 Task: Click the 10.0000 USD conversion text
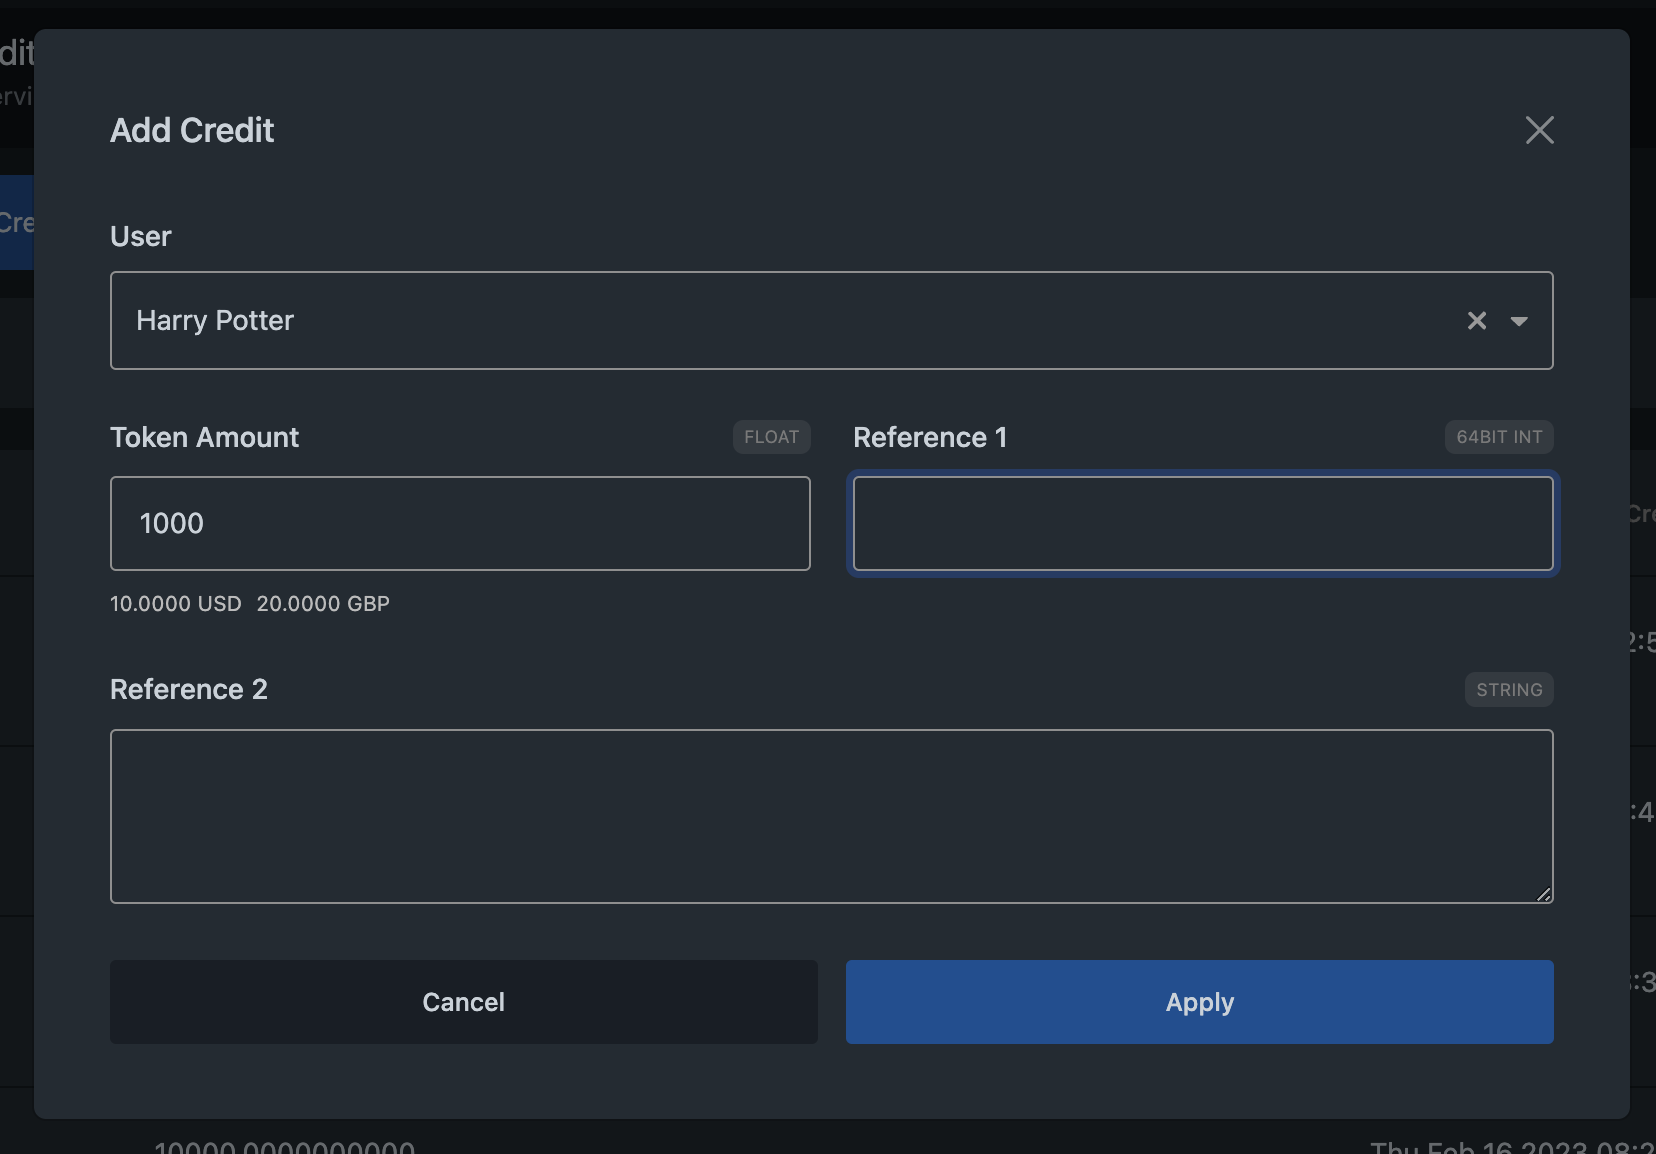176,604
